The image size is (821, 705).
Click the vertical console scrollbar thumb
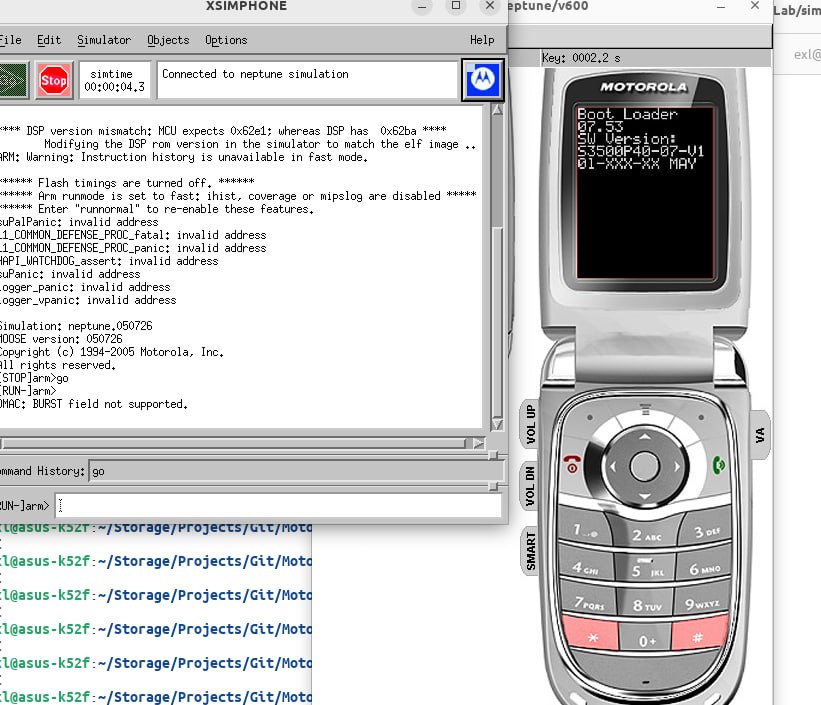(497, 321)
